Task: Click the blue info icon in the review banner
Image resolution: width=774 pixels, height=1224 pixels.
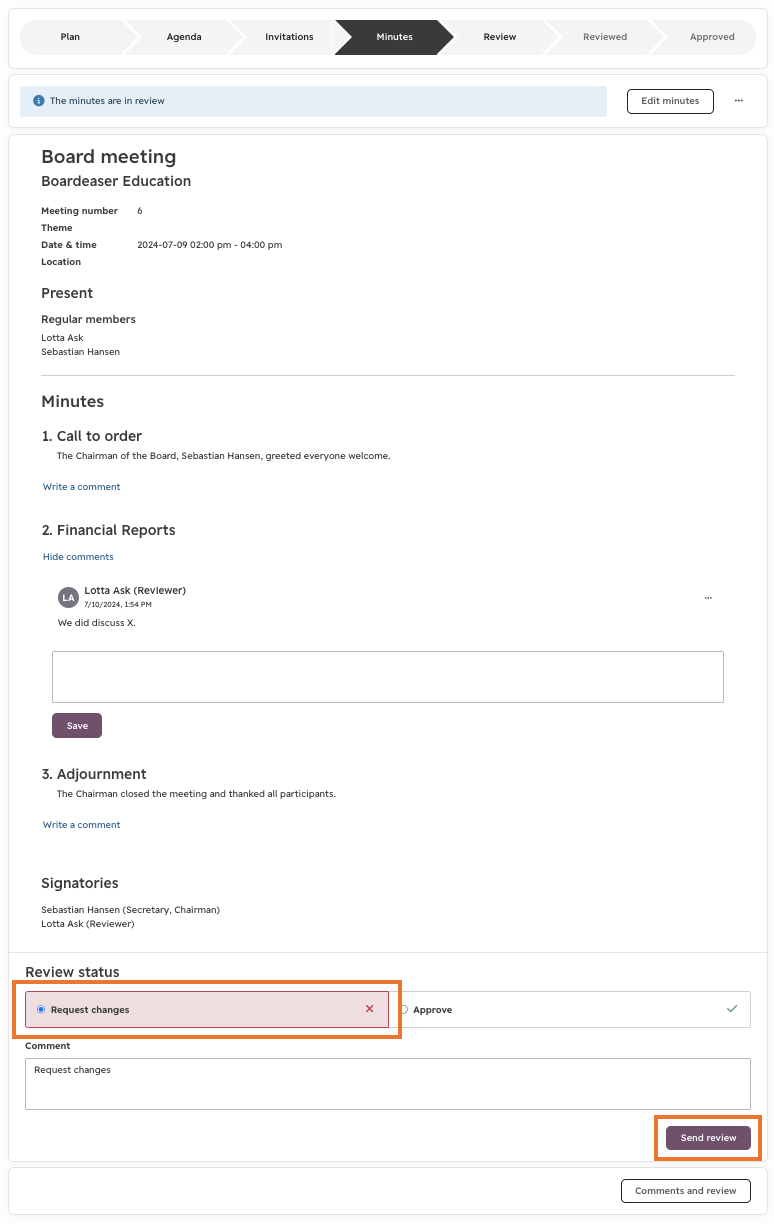Action: click(39, 101)
